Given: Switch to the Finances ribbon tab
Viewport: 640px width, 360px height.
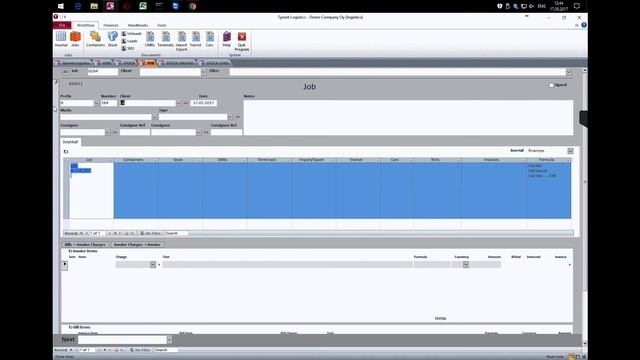Looking at the screenshot, I should (111, 25).
